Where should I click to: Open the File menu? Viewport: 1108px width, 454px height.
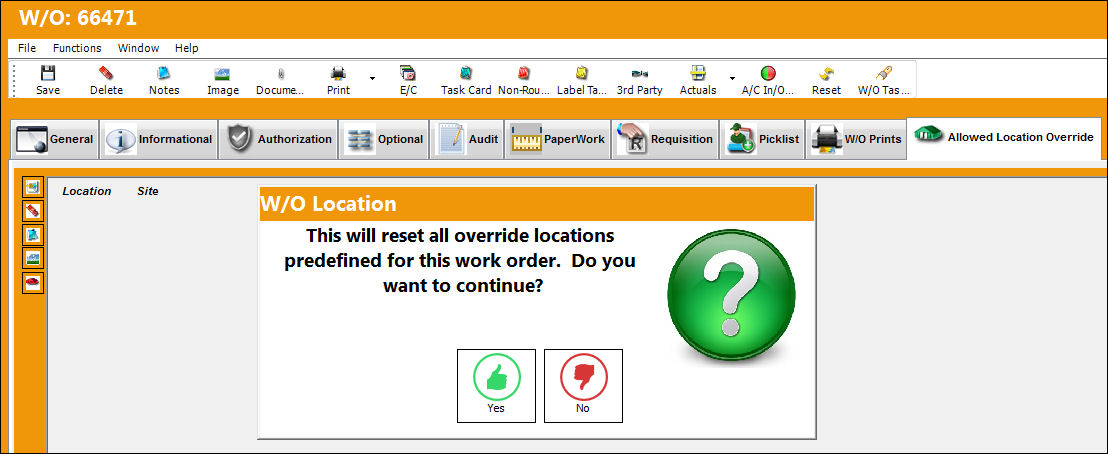tap(27, 48)
